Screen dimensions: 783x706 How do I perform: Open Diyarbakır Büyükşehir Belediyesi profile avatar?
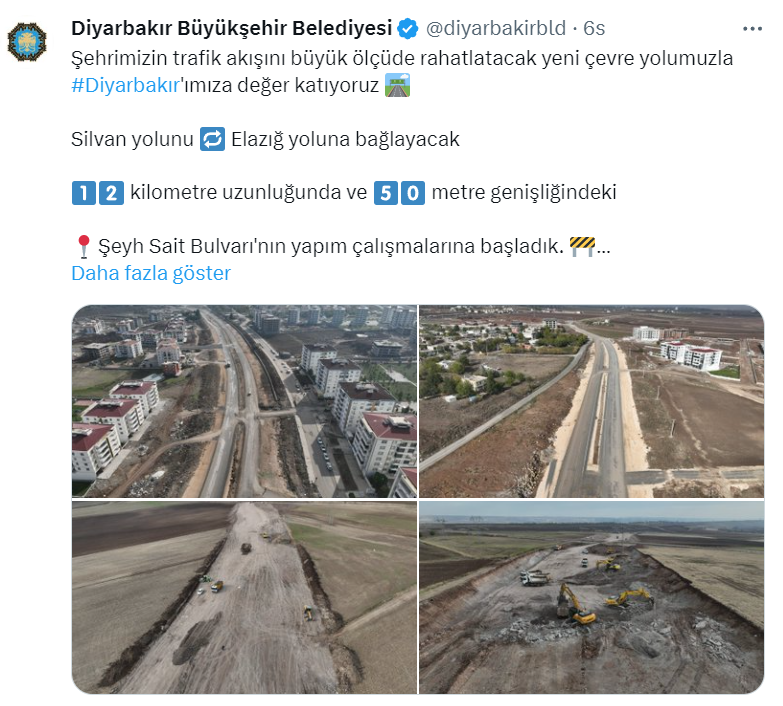pos(27,41)
